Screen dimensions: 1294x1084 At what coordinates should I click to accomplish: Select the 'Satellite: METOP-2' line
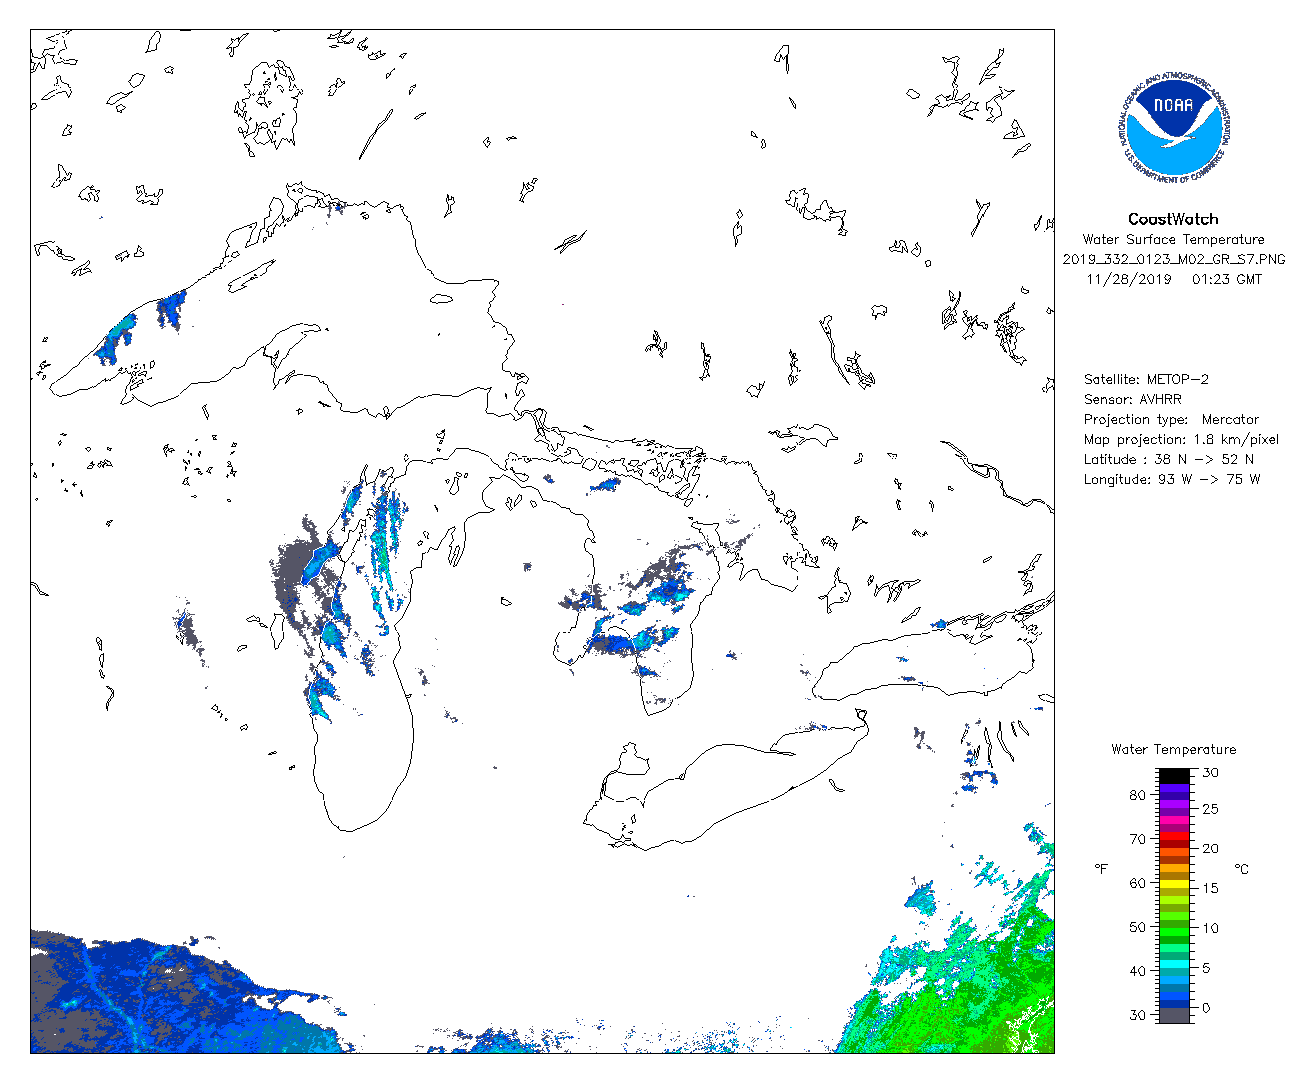[x=1146, y=379]
